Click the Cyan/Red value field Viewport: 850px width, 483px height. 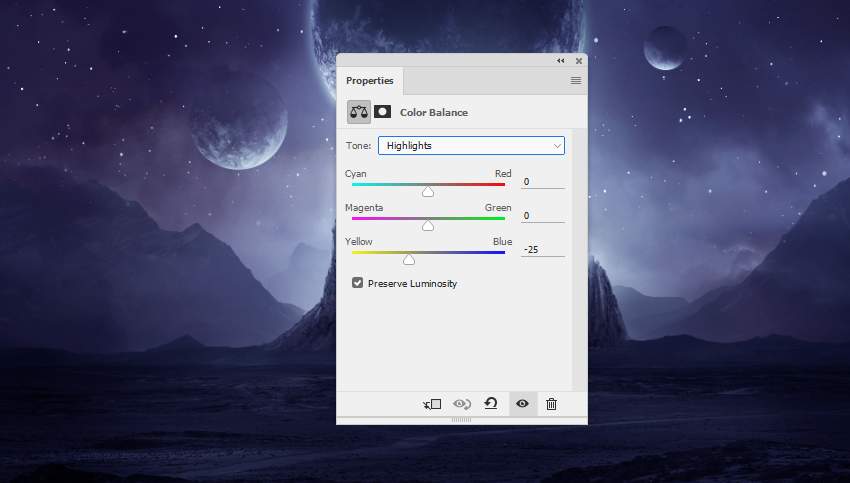543,182
